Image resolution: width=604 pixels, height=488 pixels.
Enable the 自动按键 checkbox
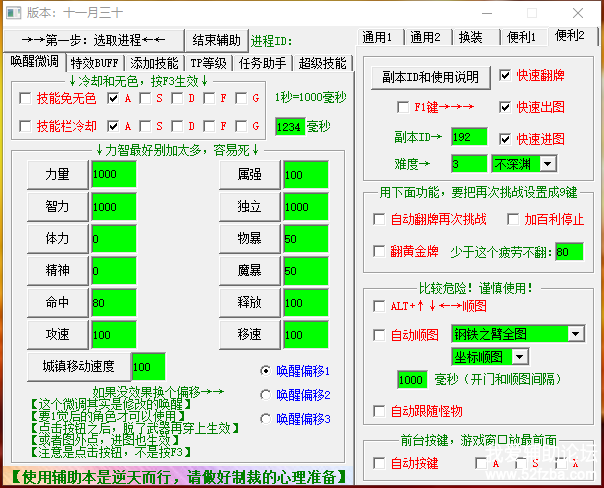tap(379, 463)
